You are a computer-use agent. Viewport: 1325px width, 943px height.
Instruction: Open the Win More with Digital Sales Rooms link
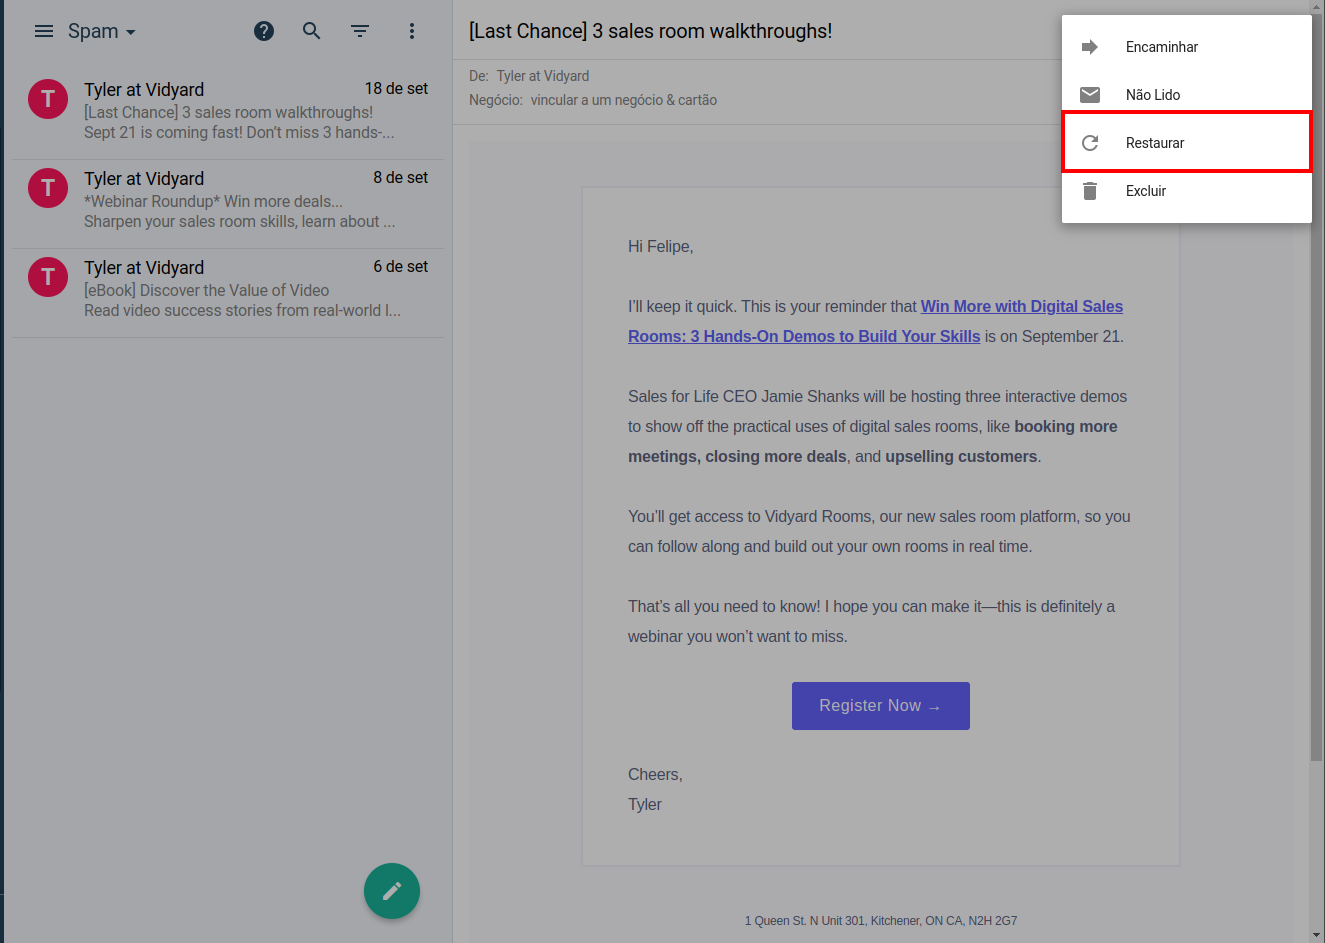click(875, 321)
